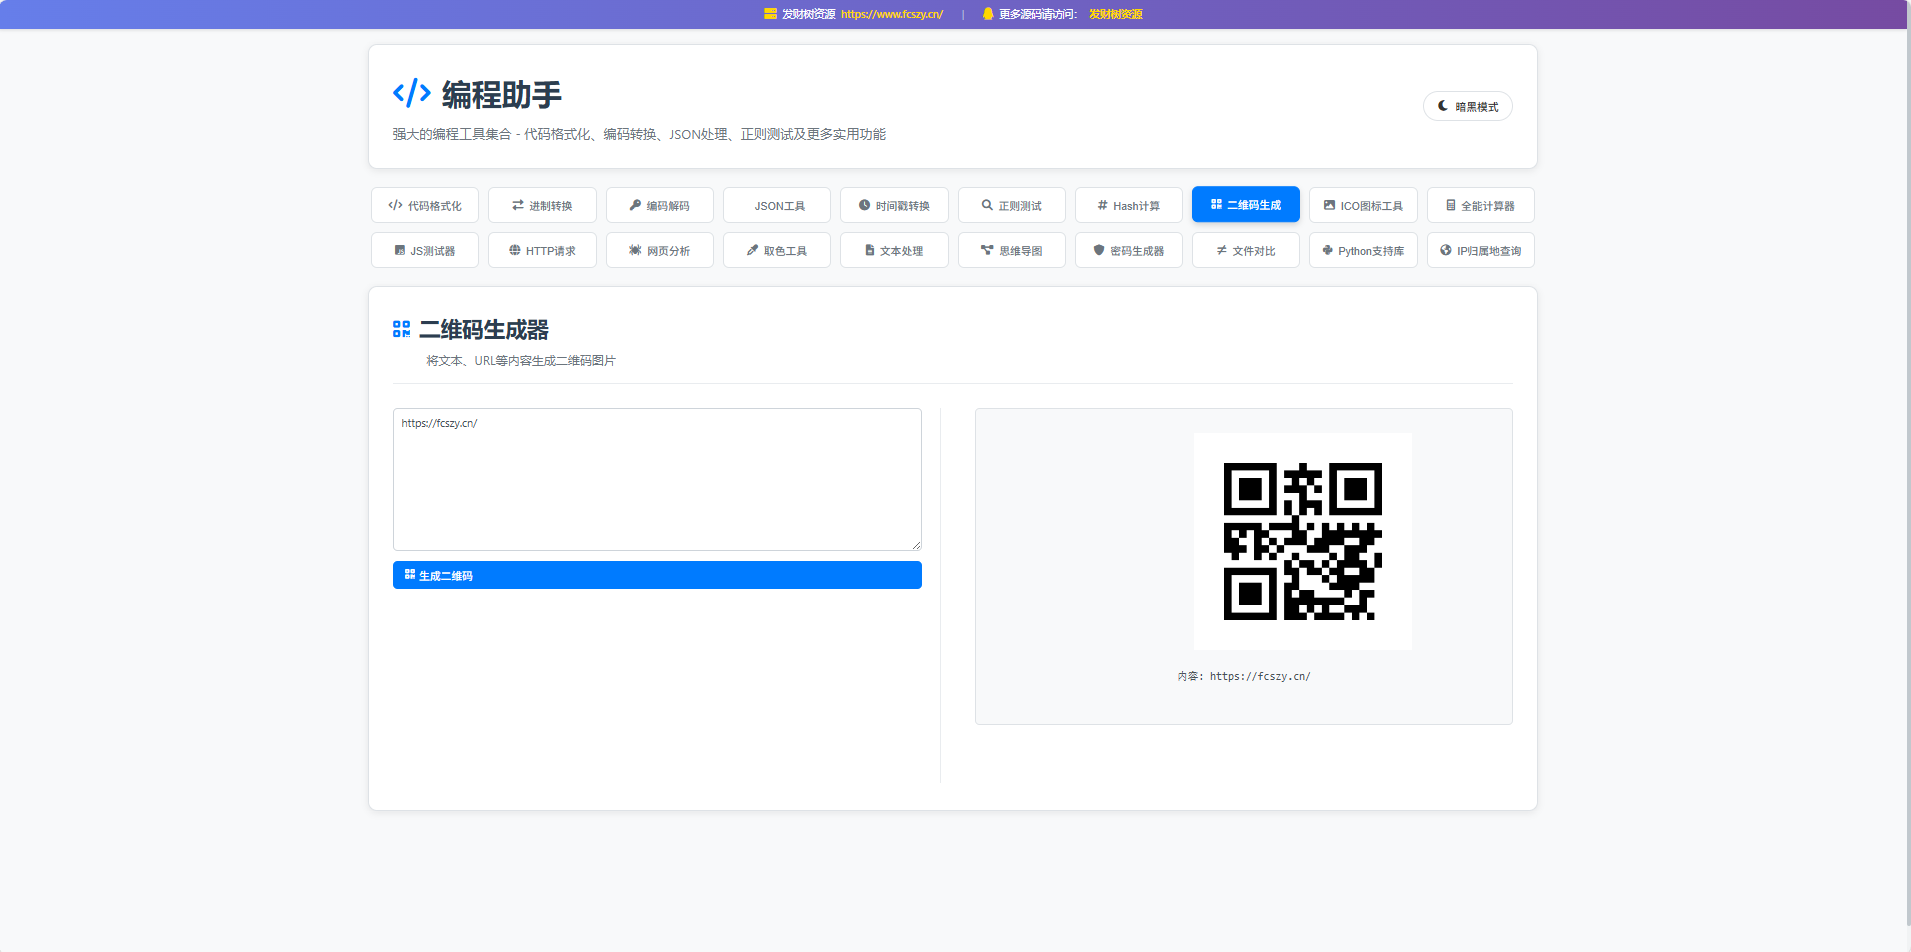Open the 文件对比 tab
The width and height of the screenshot is (1911, 952).
coord(1246,250)
